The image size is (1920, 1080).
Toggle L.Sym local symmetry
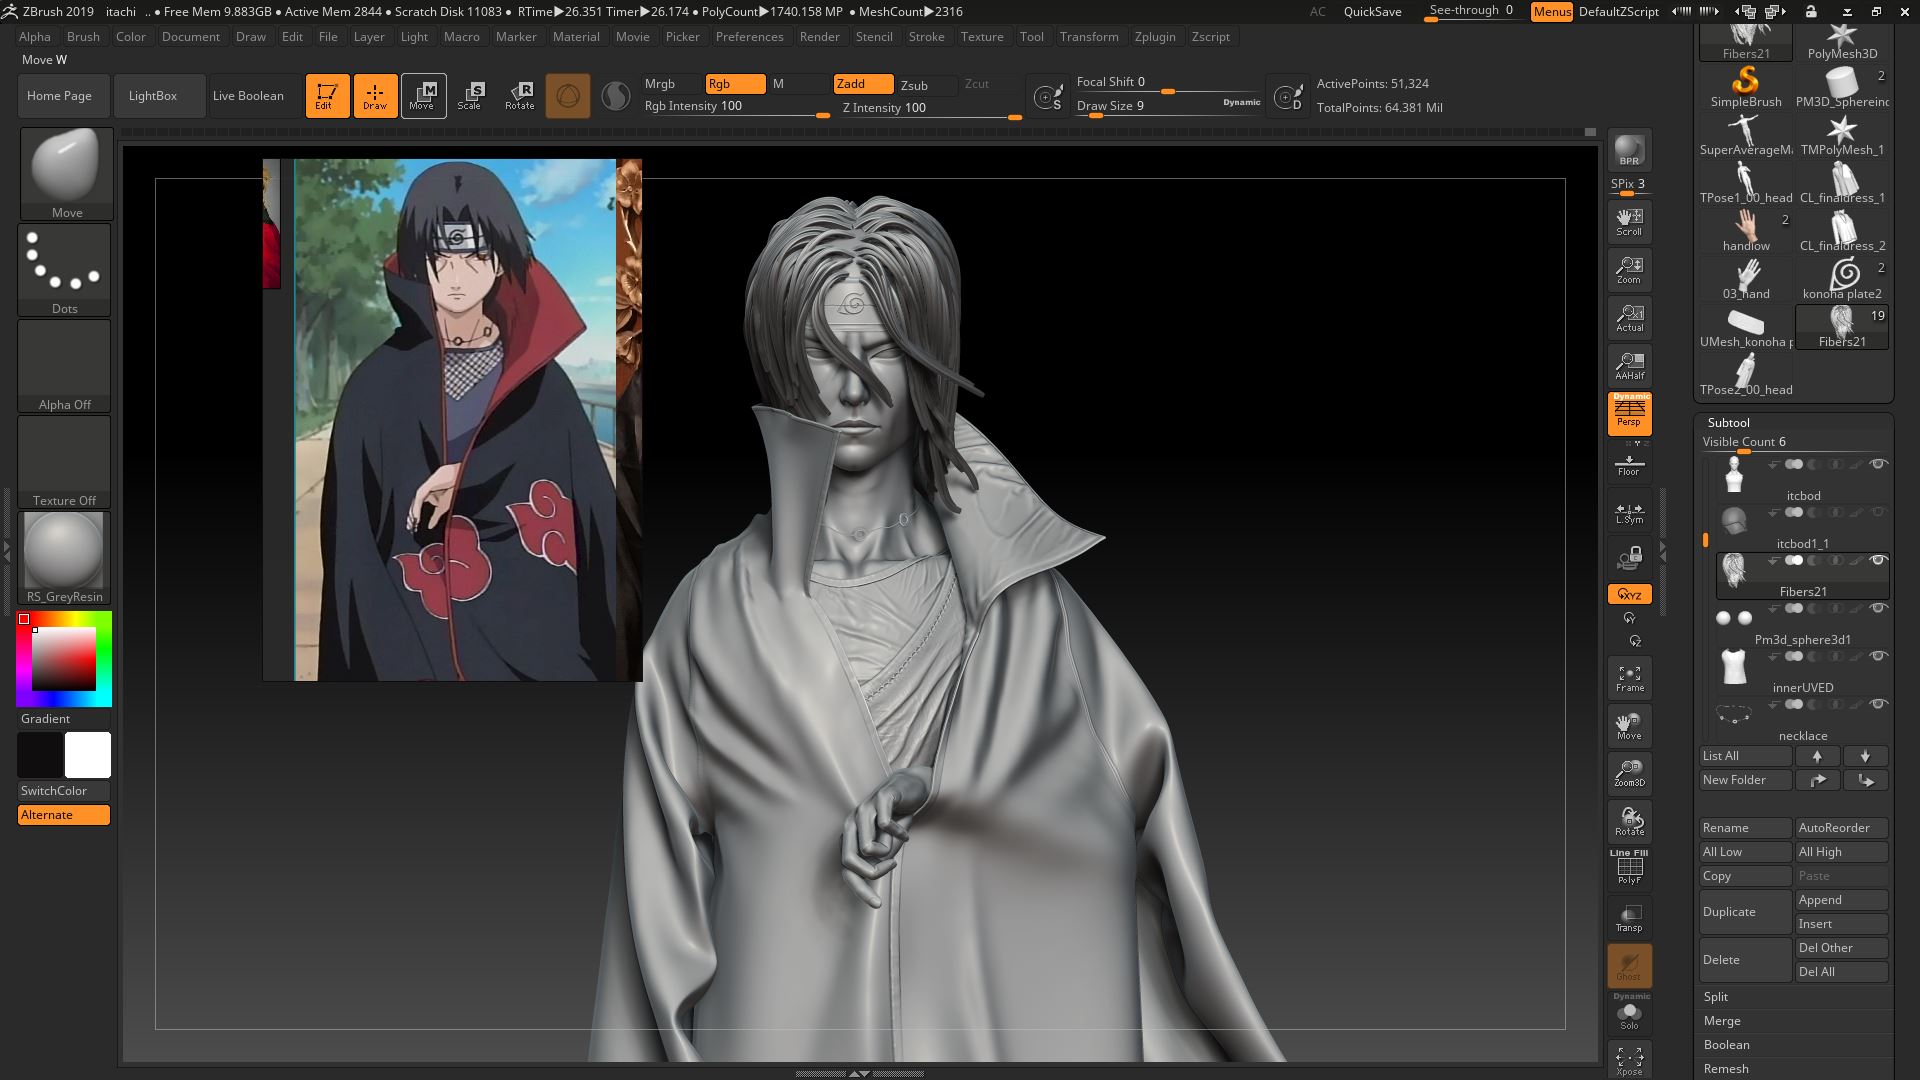click(x=1629, y=513)
